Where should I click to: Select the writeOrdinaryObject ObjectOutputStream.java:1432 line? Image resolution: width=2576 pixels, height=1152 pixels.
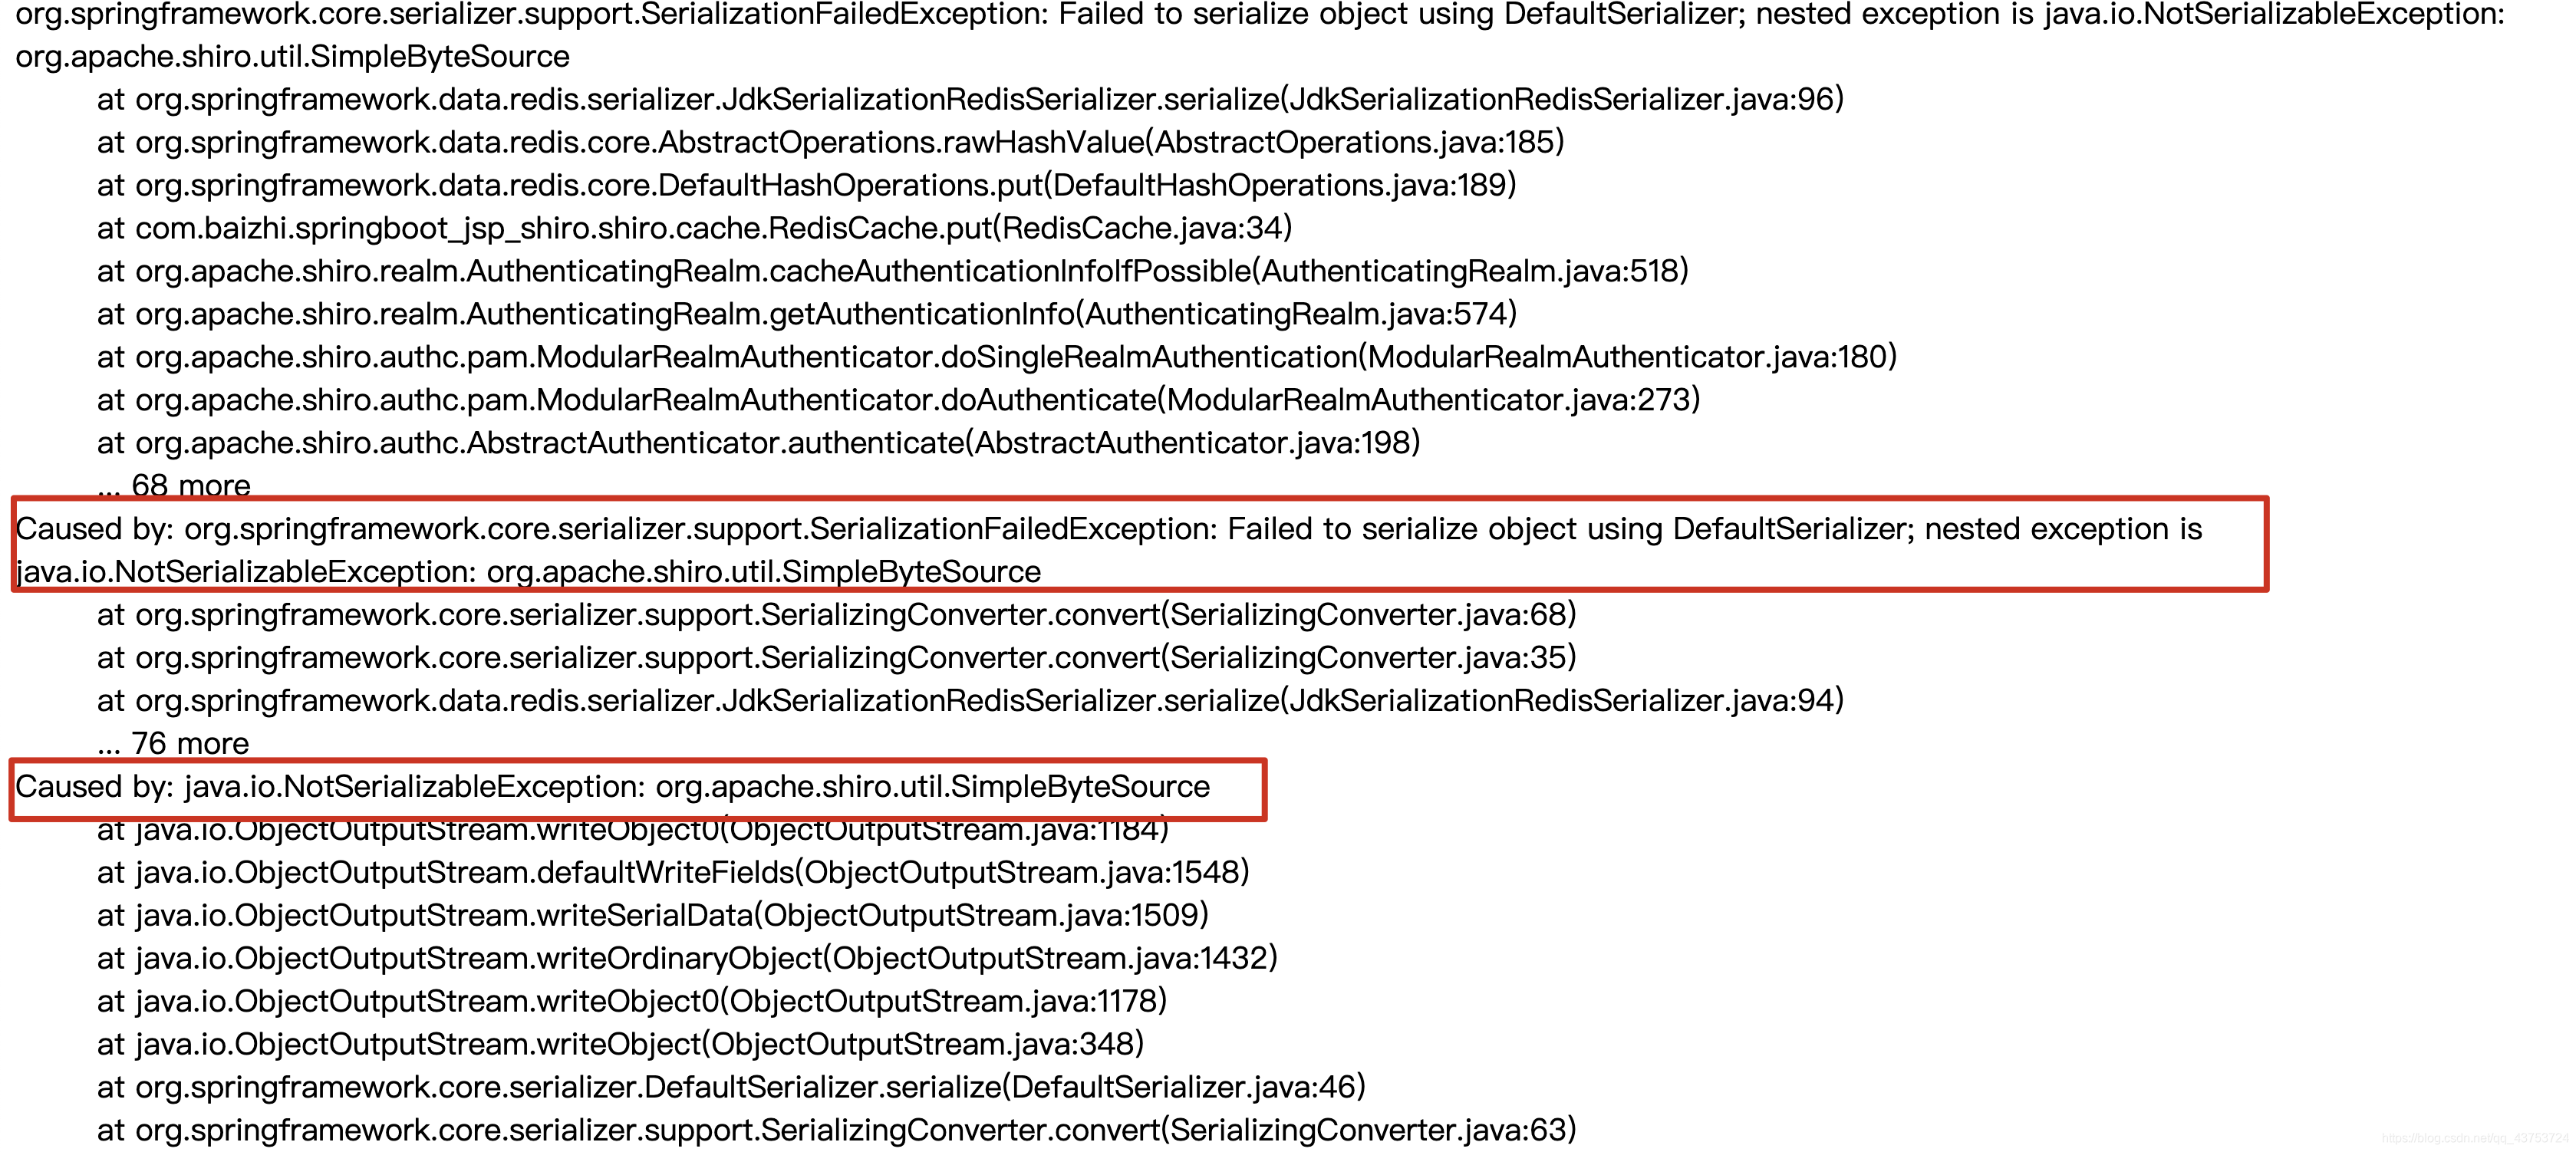687,958
